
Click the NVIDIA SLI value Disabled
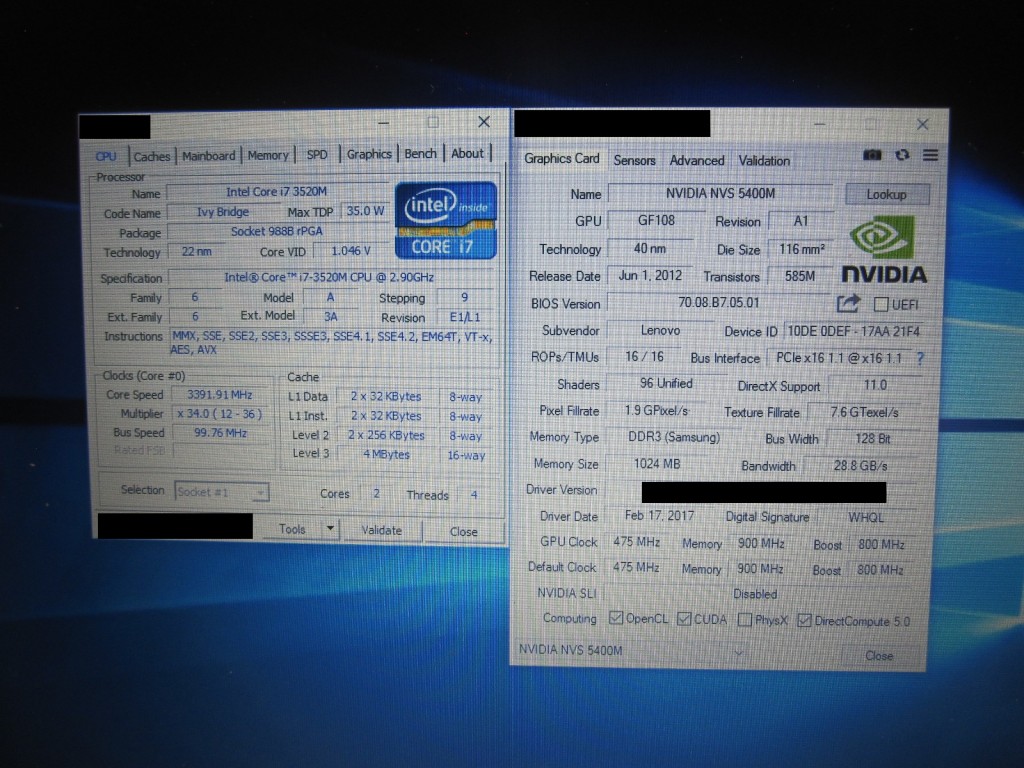755,594
